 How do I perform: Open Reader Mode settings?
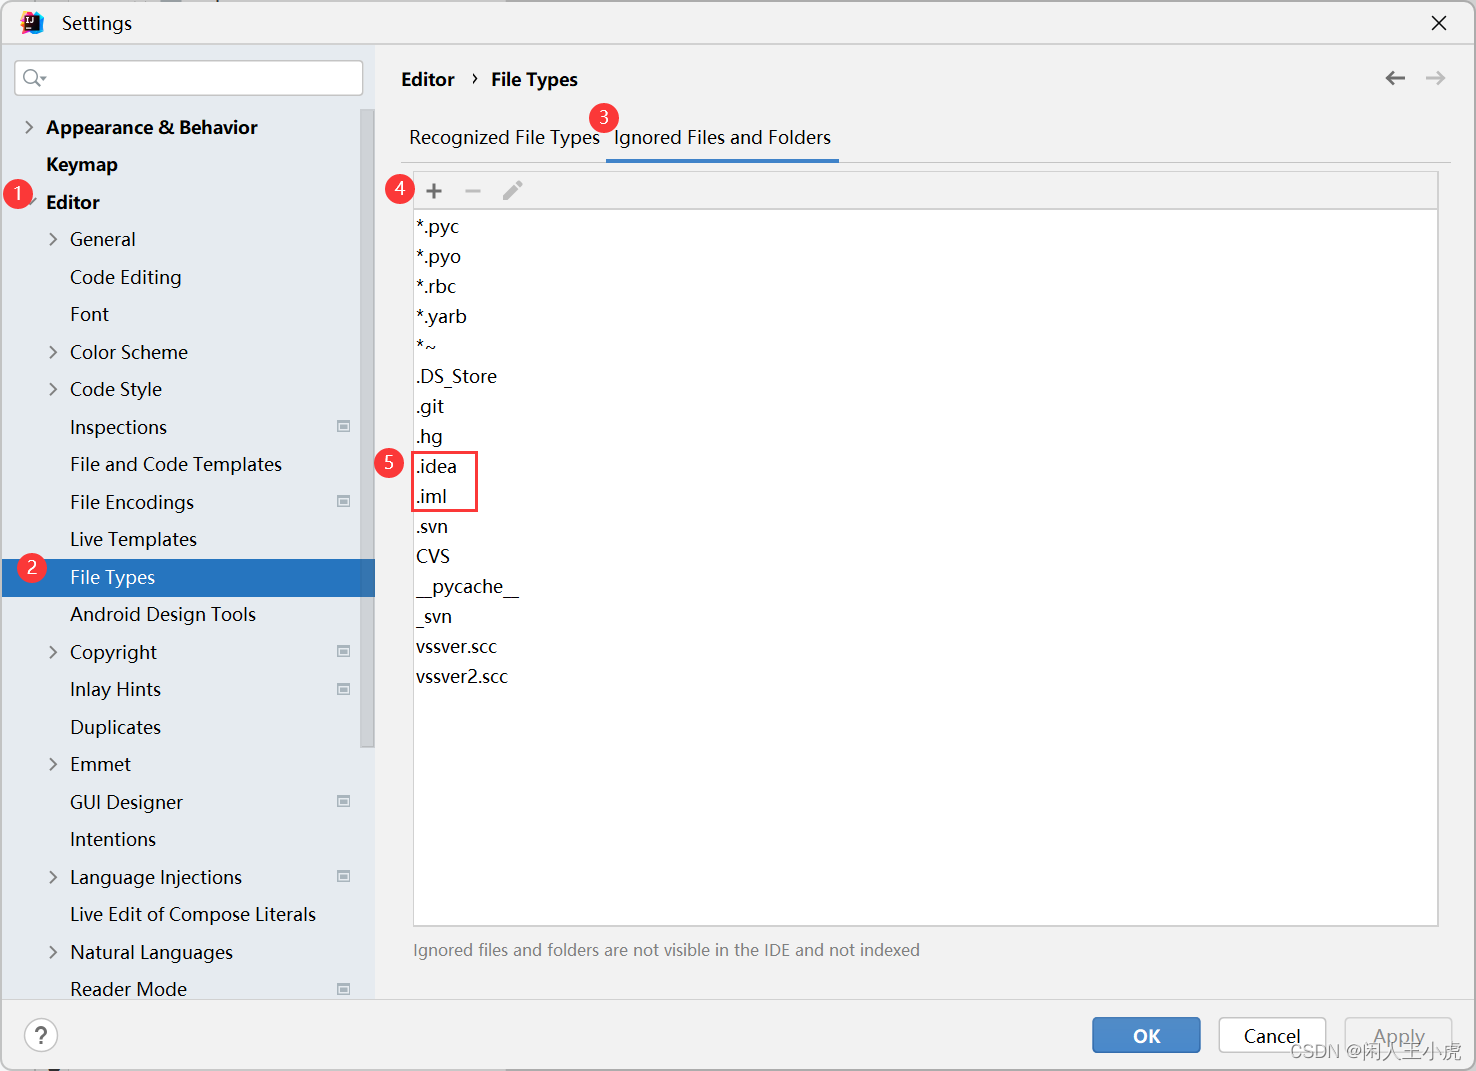coord(128,989)
